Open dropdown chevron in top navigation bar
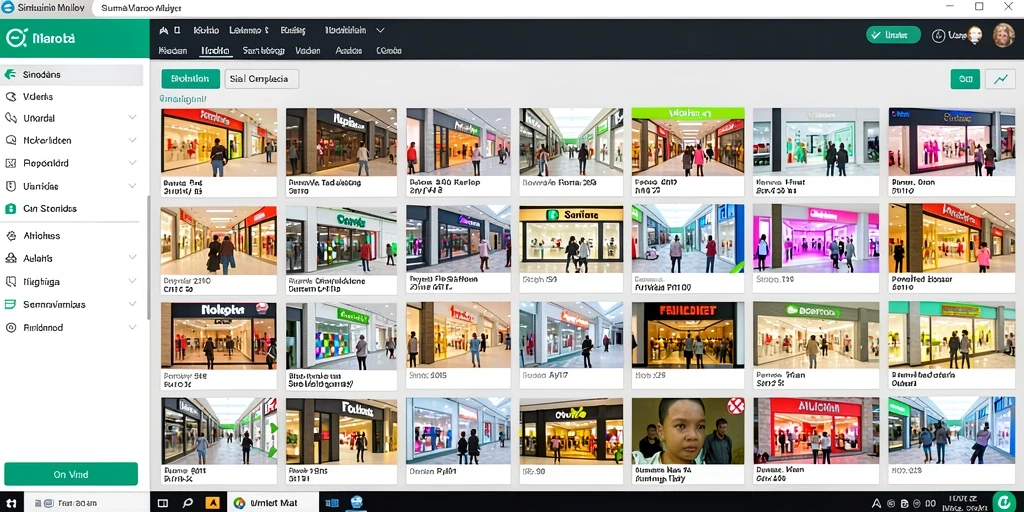 tap(380, 30)
